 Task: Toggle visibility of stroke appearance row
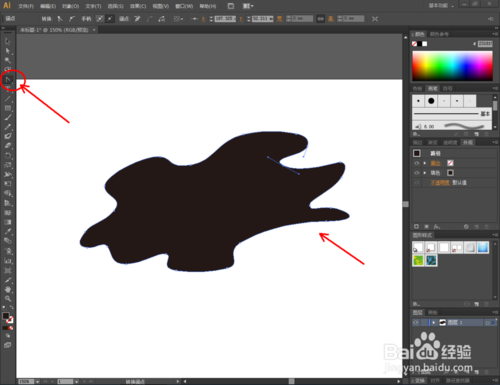pyautogui.click(x=417, y=163)
